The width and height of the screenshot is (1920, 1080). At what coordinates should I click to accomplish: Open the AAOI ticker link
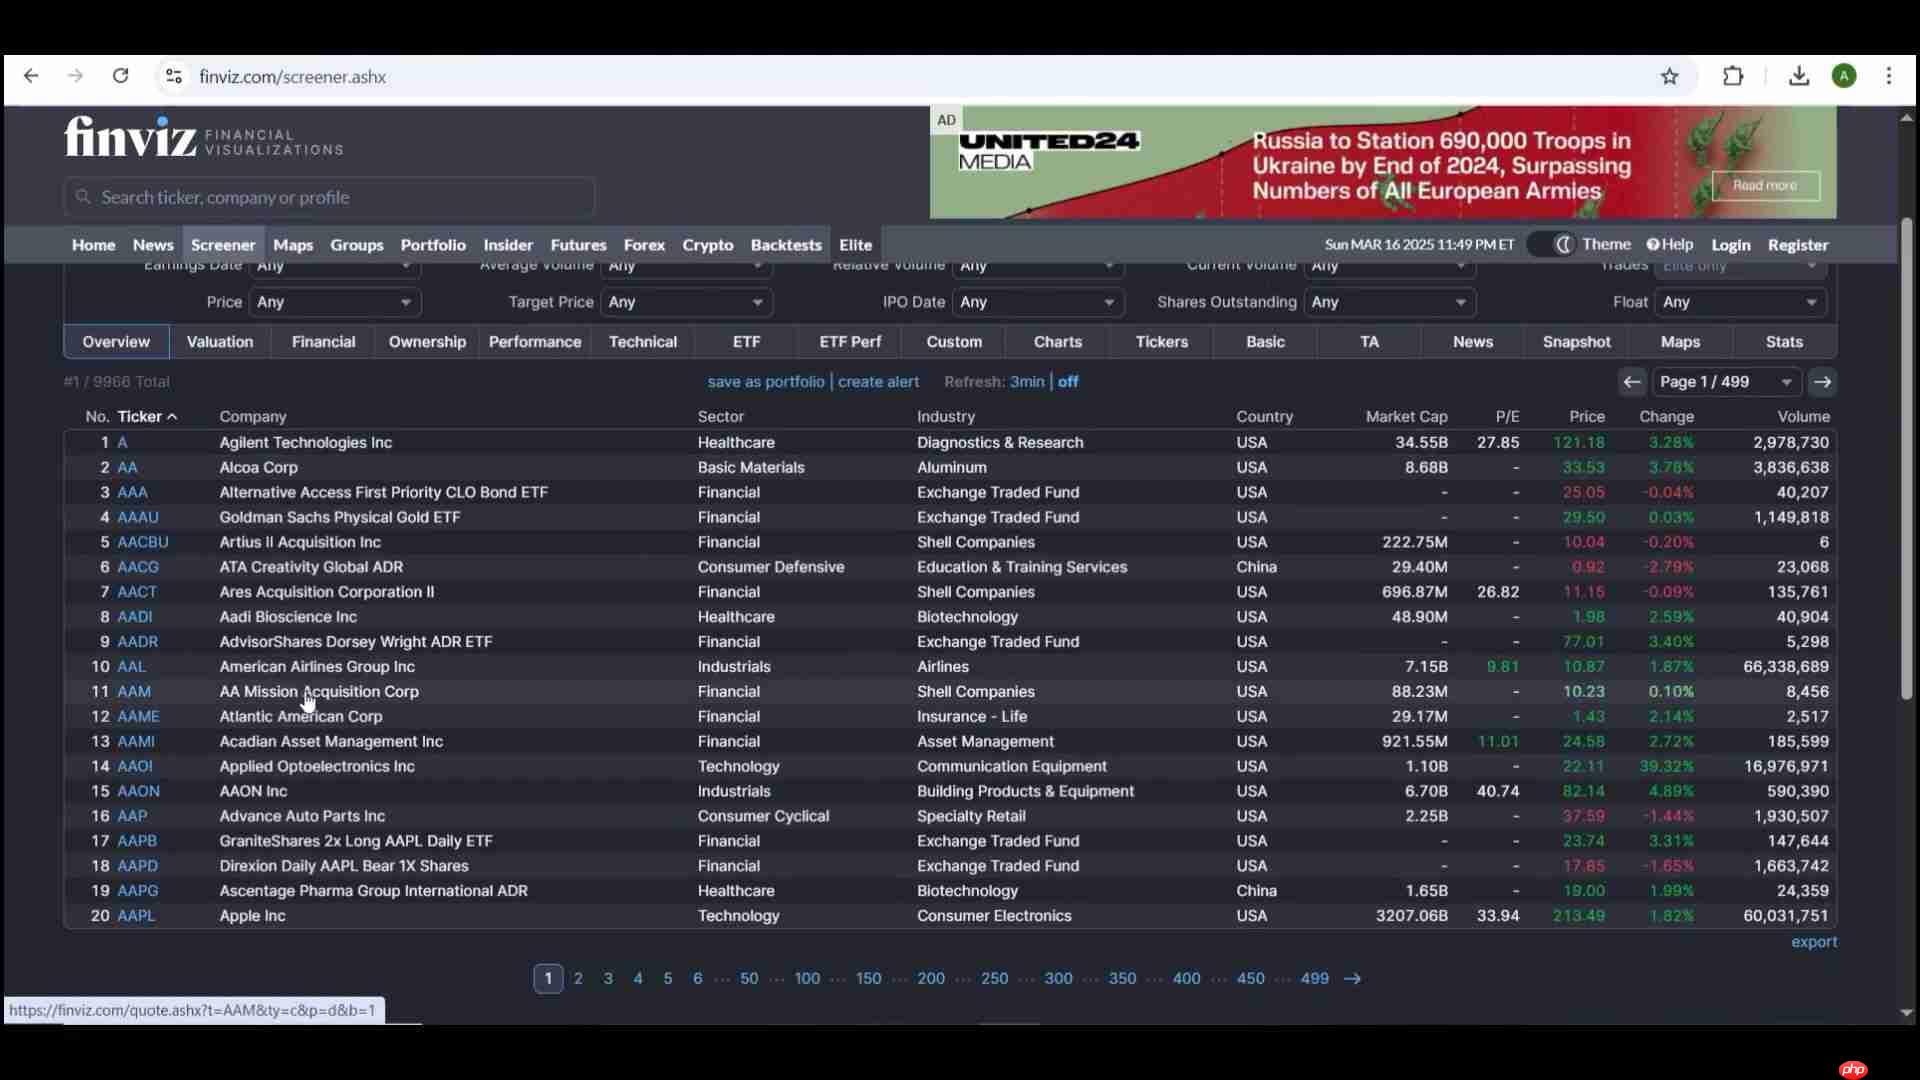(x=135, y=767)
